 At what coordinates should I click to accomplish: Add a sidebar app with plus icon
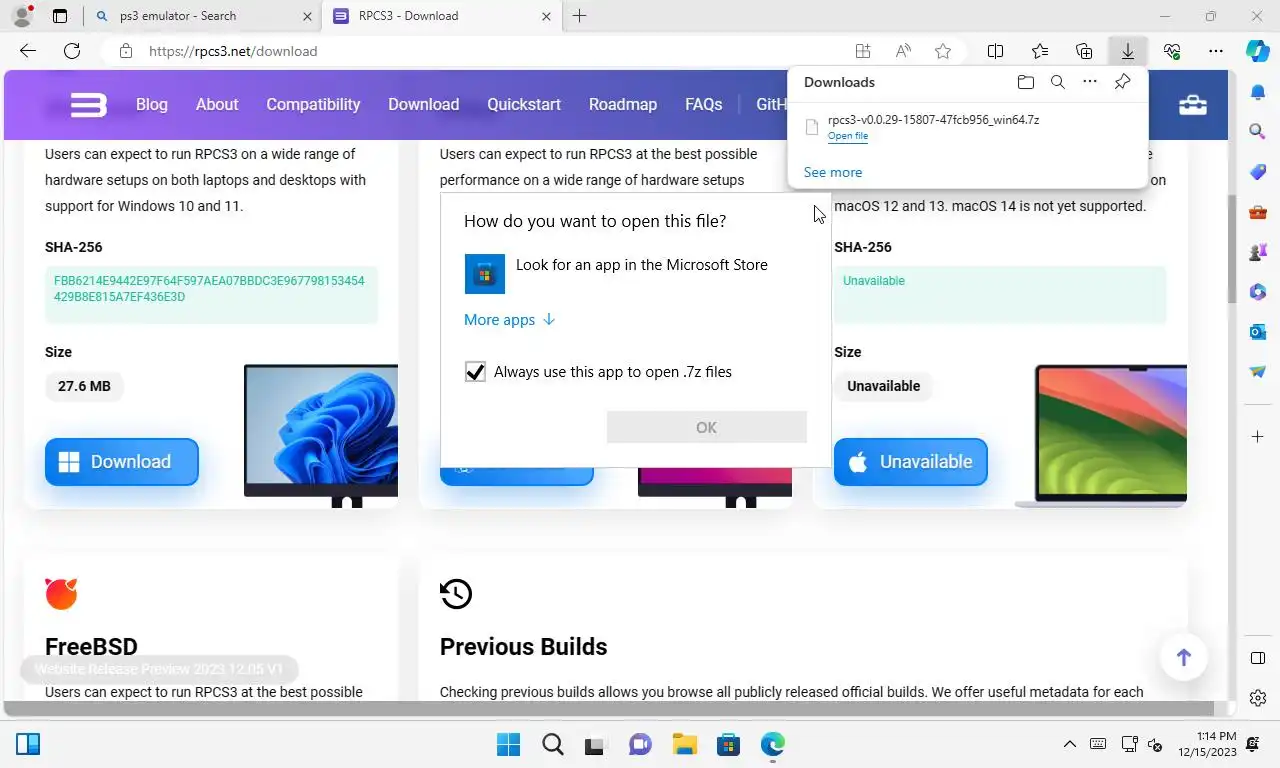click(1258, 436)
